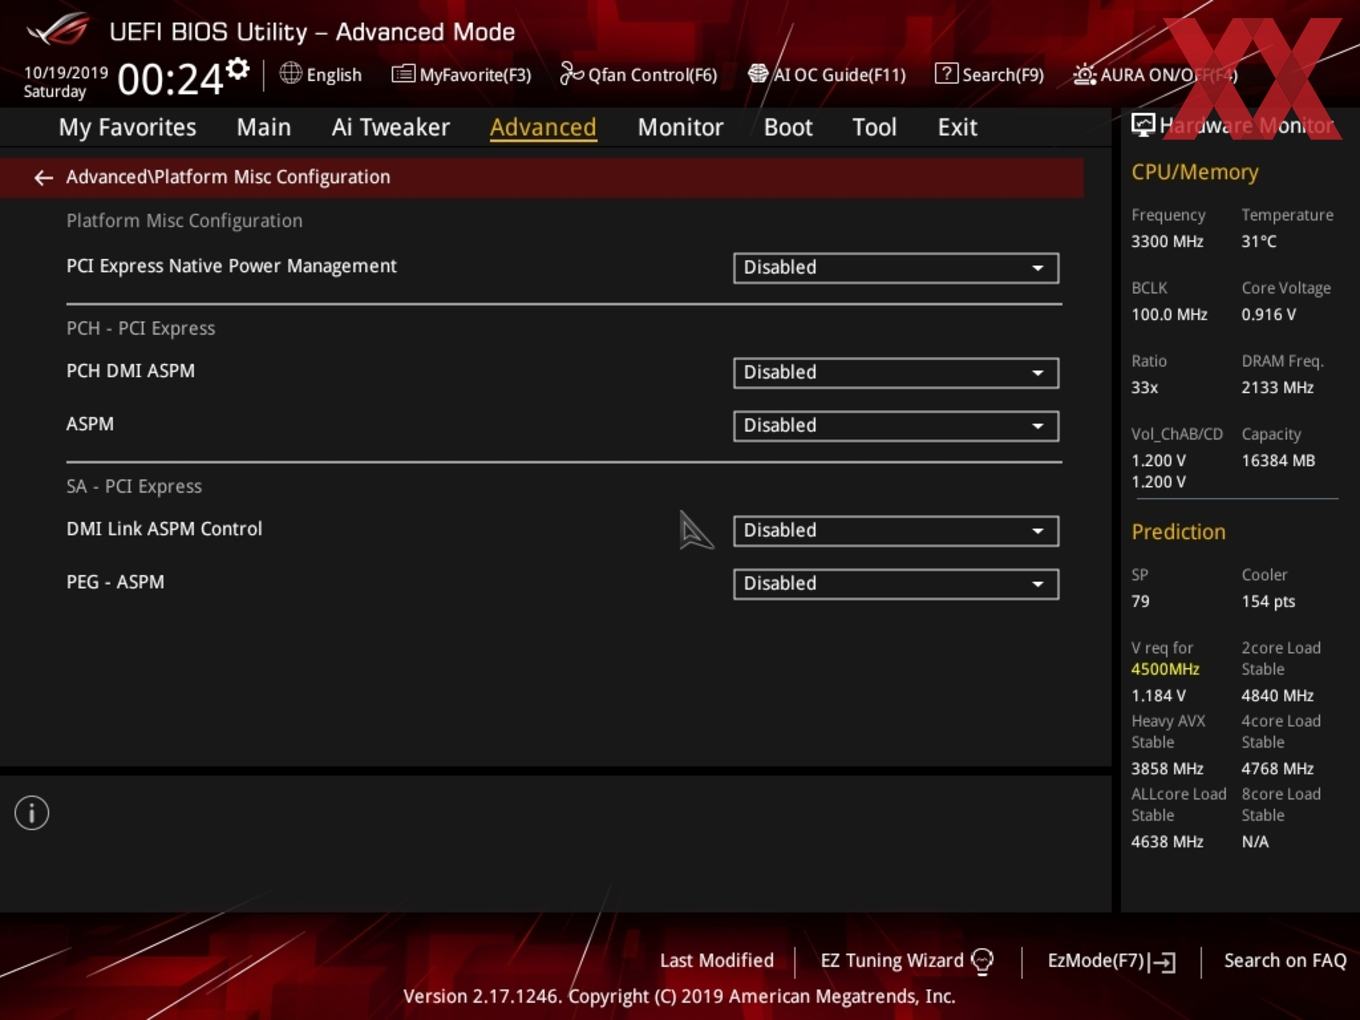1360x1020 pixels.
Task: Launch AI OC Guide(F11)
Action: pyautogui.click(x=826, y=75)
